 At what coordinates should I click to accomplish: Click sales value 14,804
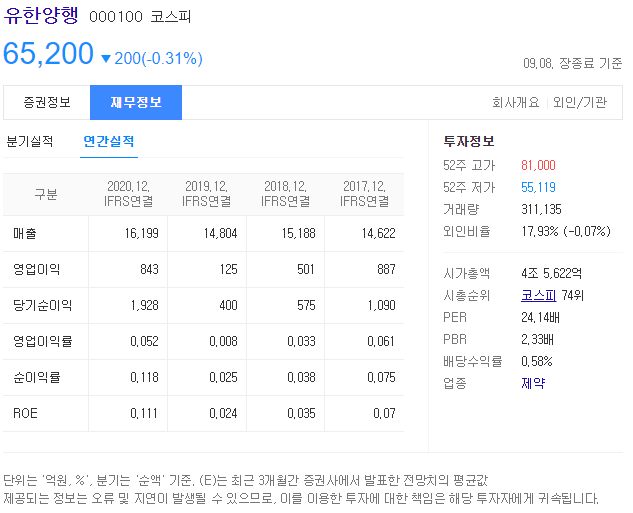(x=220, y=233)
